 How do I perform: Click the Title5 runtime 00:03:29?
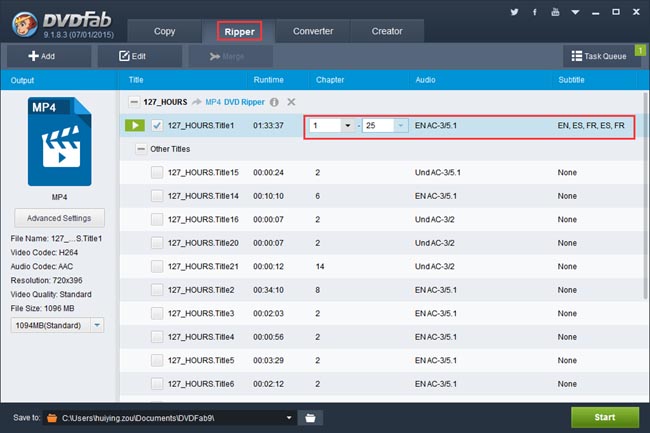(x=269, y=360)
